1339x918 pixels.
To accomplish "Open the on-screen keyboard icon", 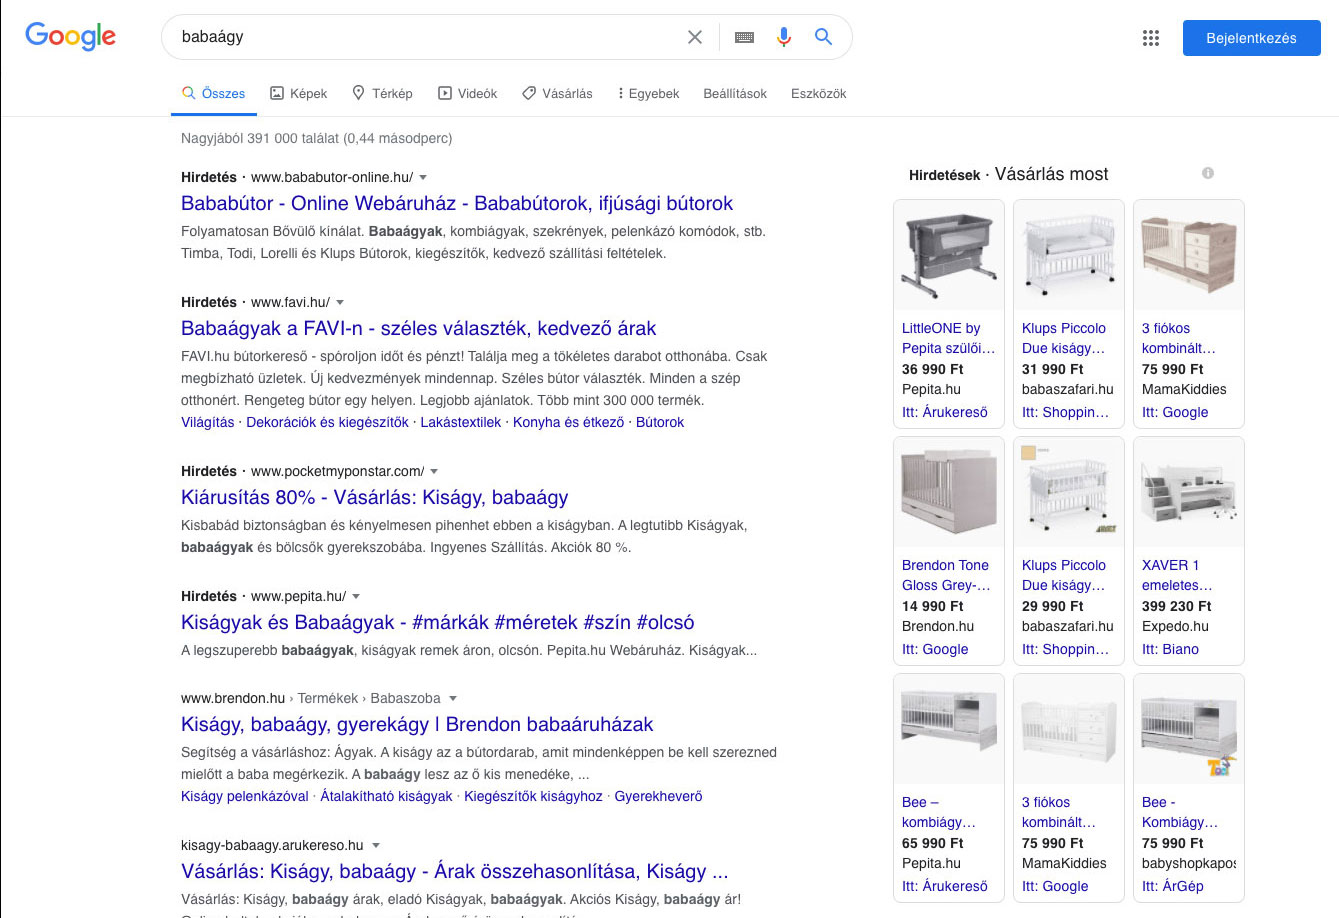I will click(x=744, y=37).
